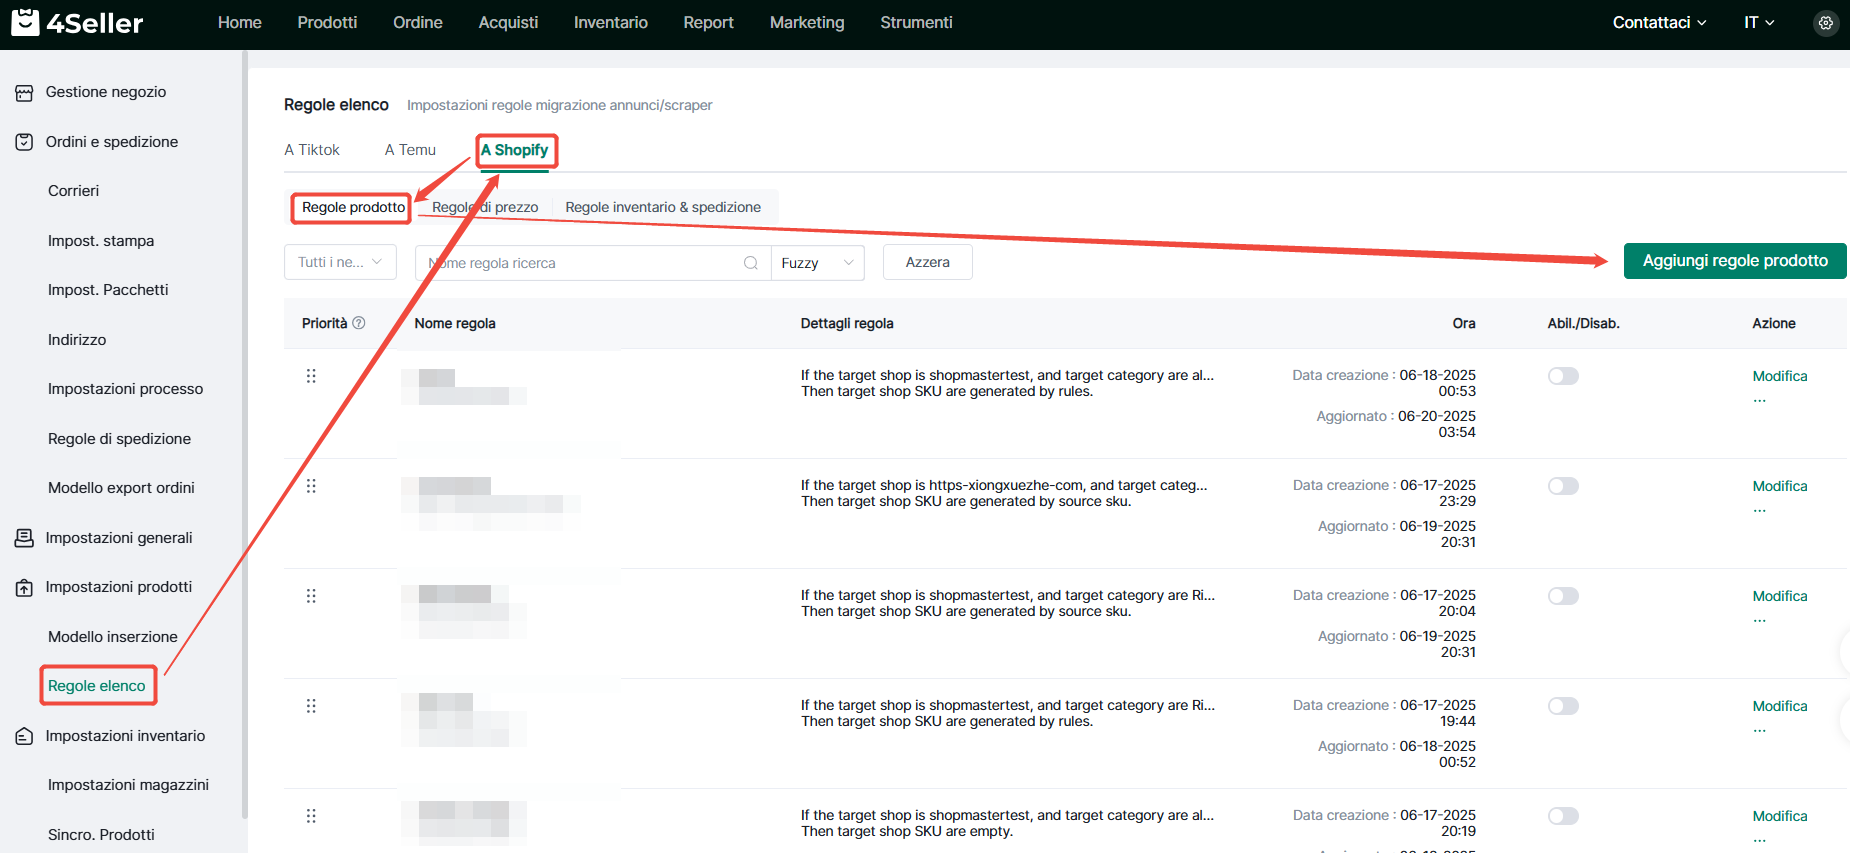Open the Fuzzy match type dropdown
This screenshot has width=1850, height=853.
click(x=818, y=263)
